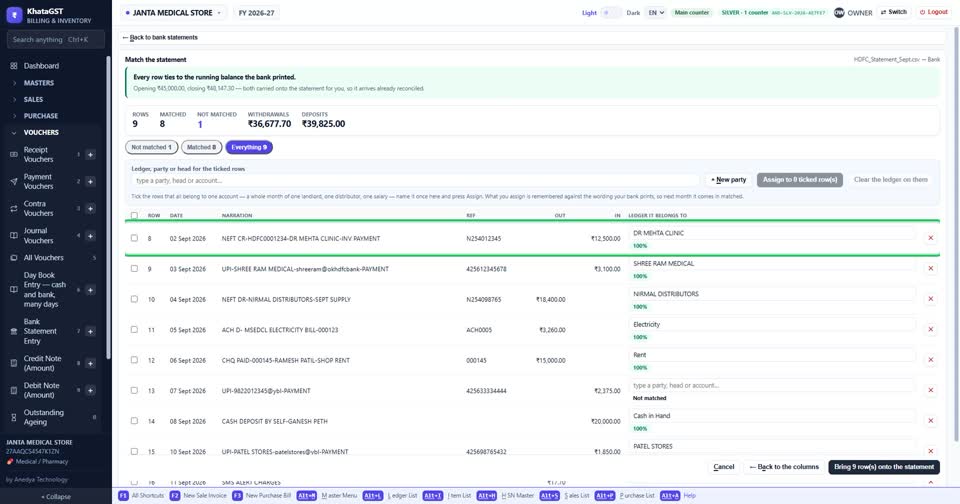Click the Contra Vouchers sidebar icon
960x504 pixels.
click(x=13, y=208)
